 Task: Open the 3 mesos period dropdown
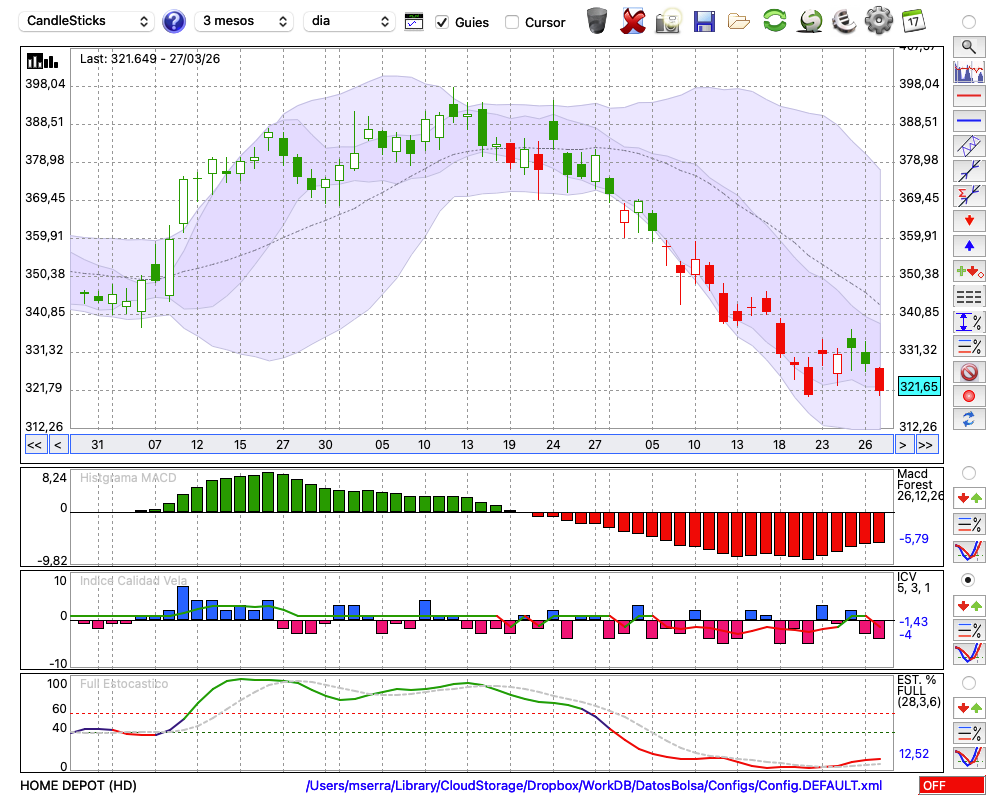coord(244,21)
